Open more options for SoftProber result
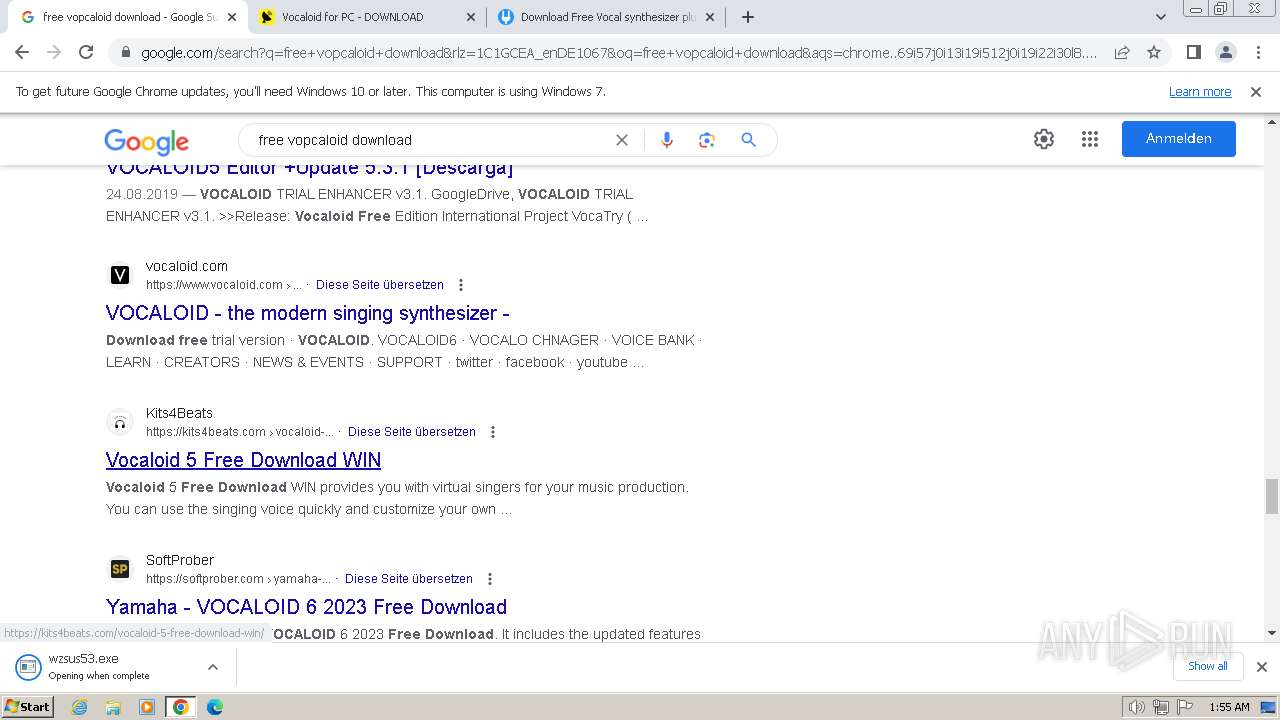This screenshot has width=1280, height=720. pos(490,579)
